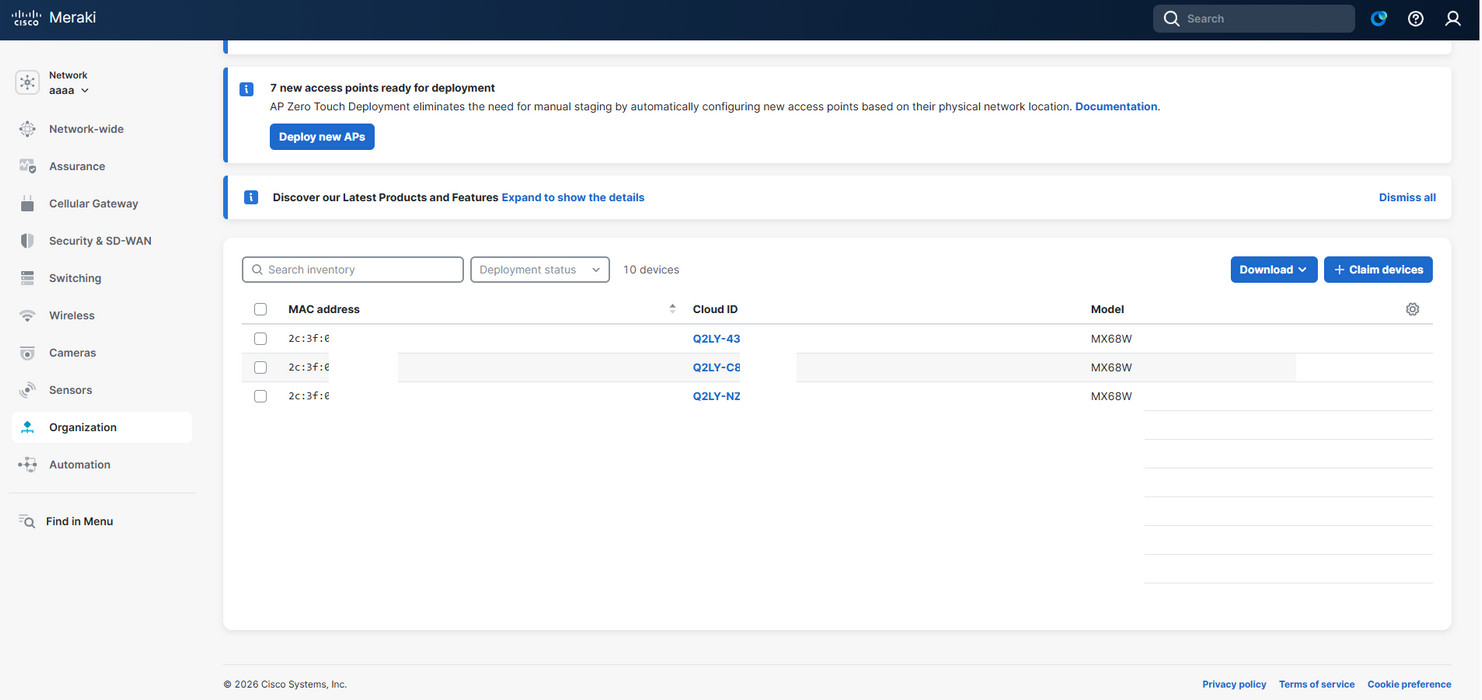Click the Cameras sidebar icon
Screen dimensions: 1482x700
pos(28,353)
